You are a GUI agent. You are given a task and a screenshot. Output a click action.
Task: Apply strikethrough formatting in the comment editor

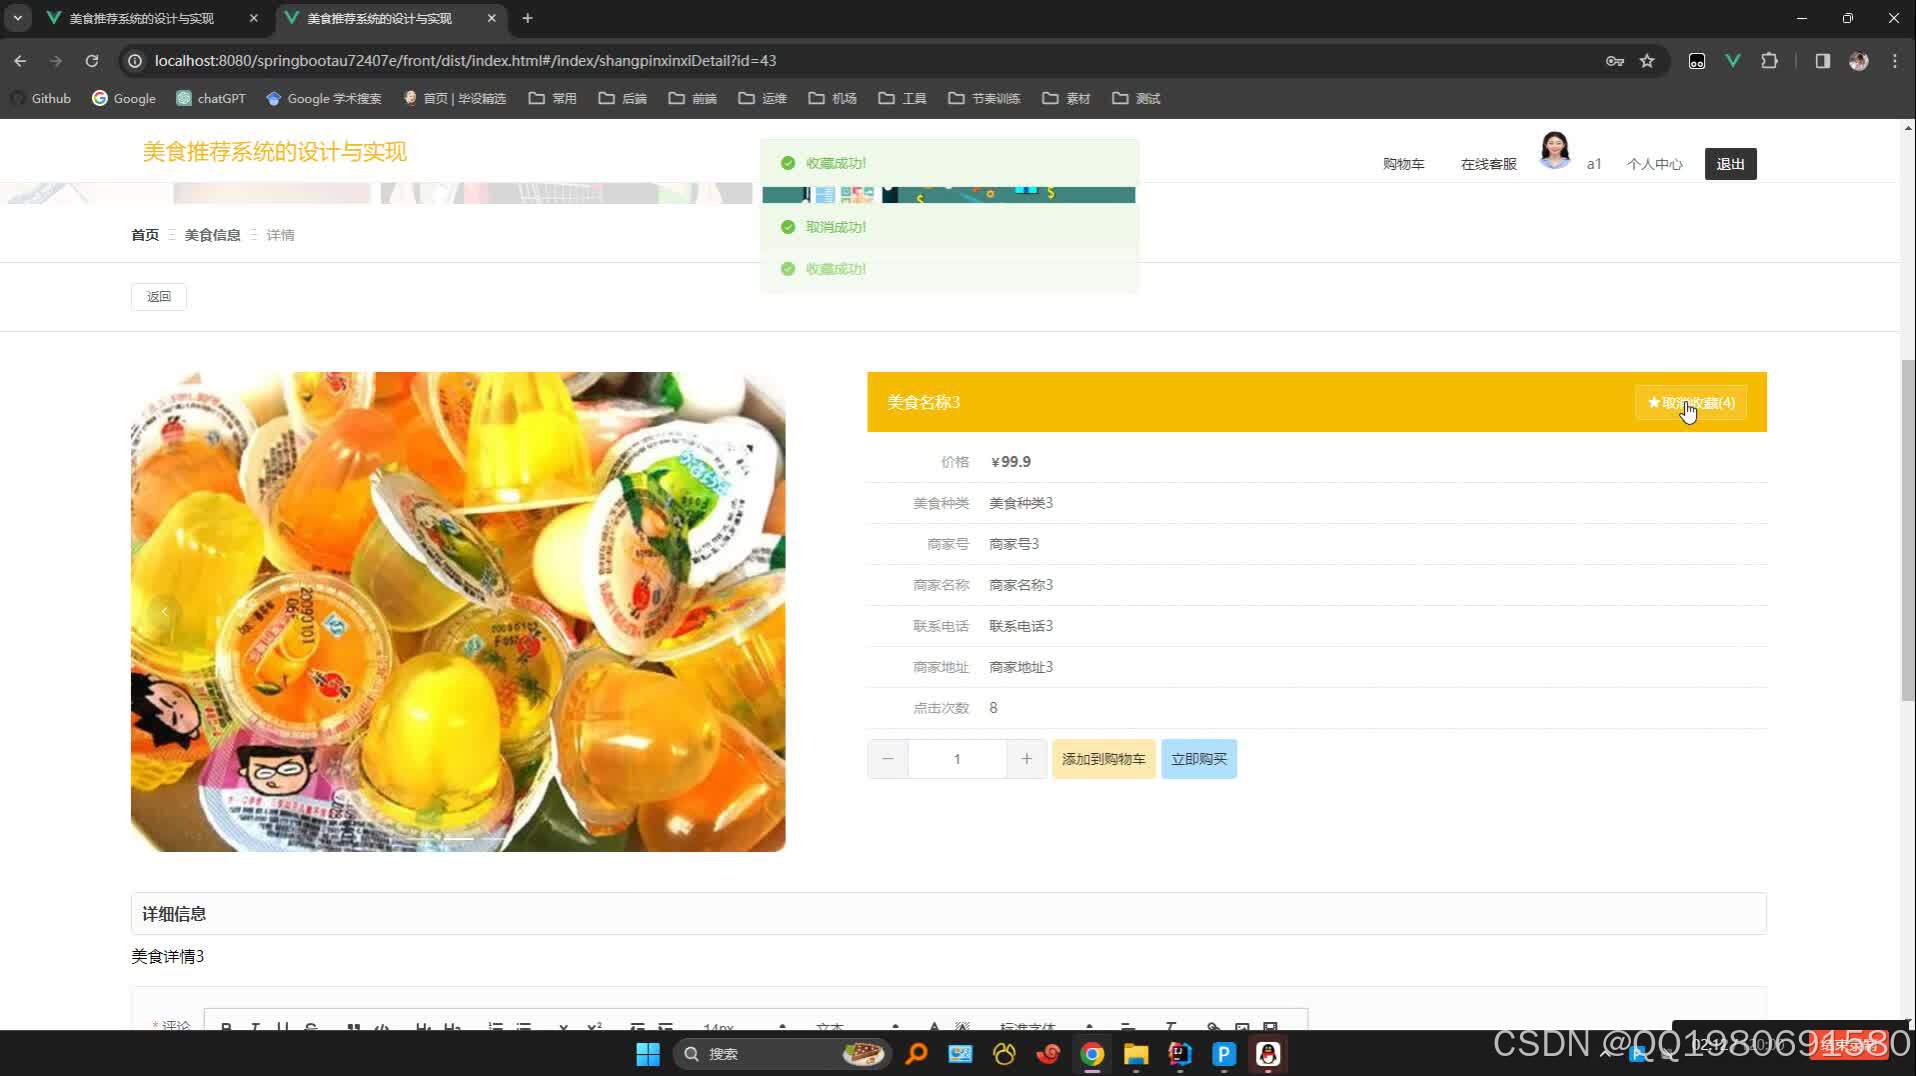click(310, 1028)
